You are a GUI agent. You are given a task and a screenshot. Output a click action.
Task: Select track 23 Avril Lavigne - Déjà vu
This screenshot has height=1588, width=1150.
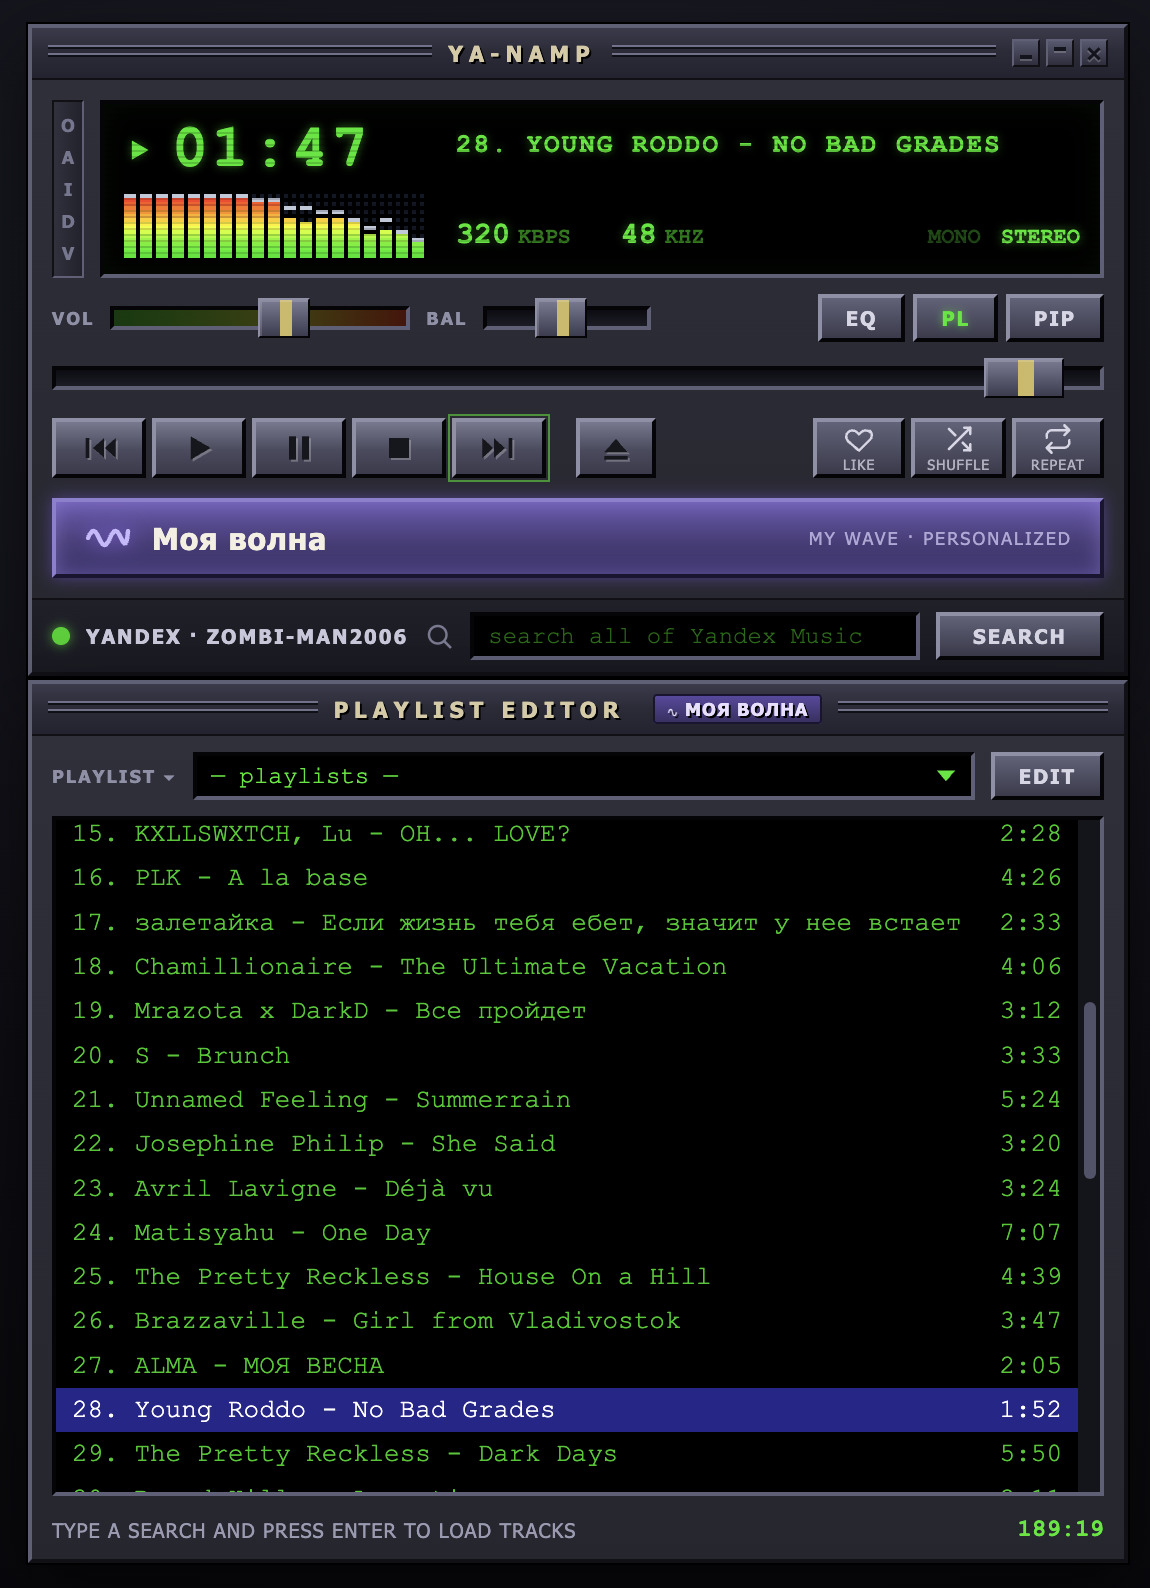[566, 1189]
